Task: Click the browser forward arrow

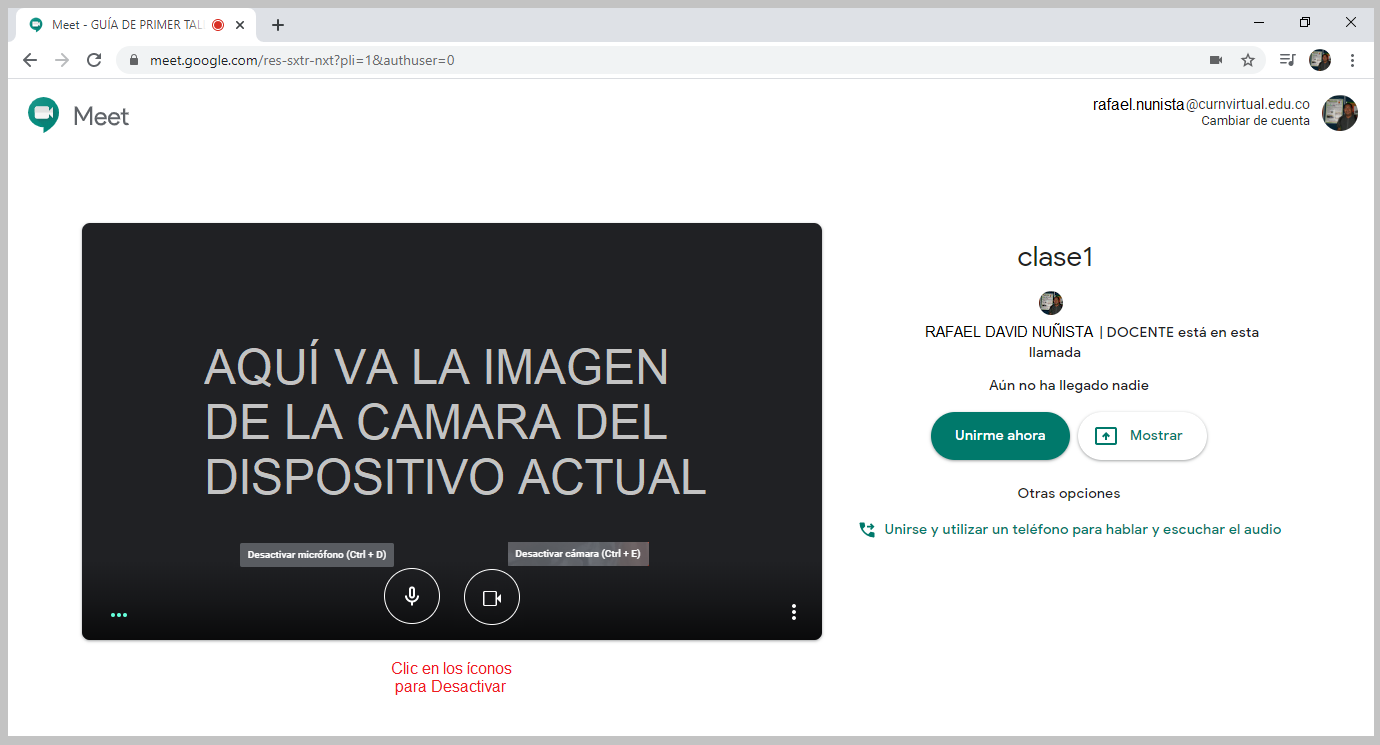Action: [x=62, y=60]
